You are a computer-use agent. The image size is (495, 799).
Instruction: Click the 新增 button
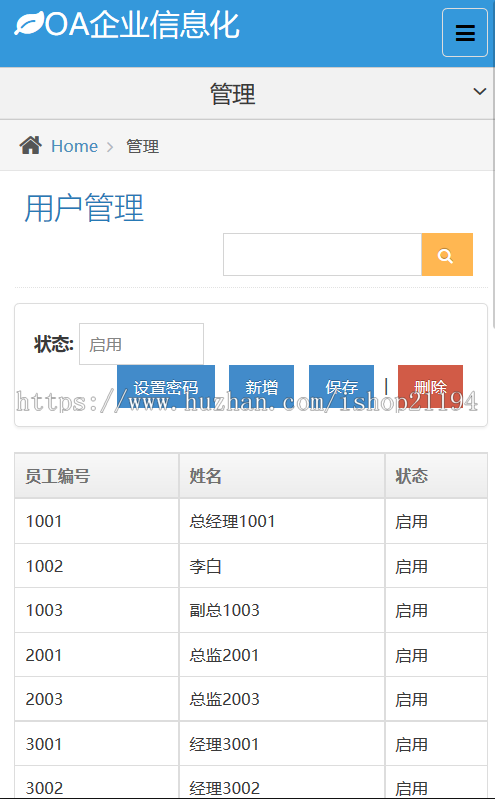262,386
